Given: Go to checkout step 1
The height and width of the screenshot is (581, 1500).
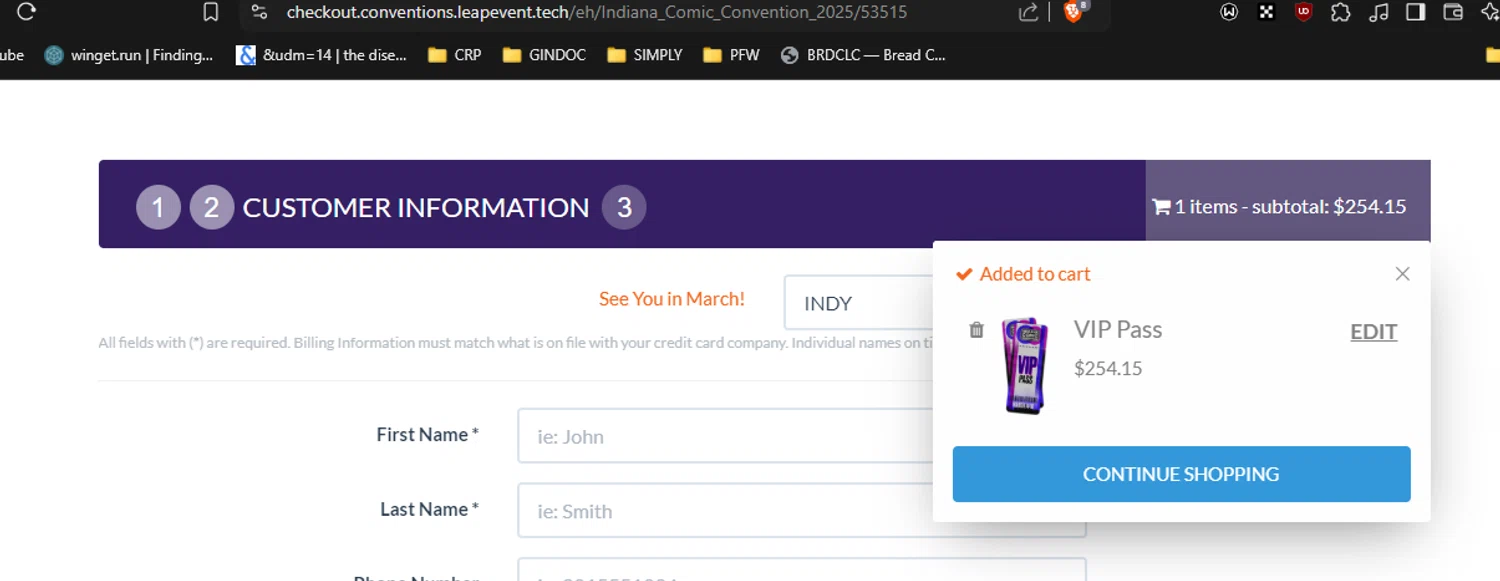Looking at the screenshot, I should (x=158, y=208).
